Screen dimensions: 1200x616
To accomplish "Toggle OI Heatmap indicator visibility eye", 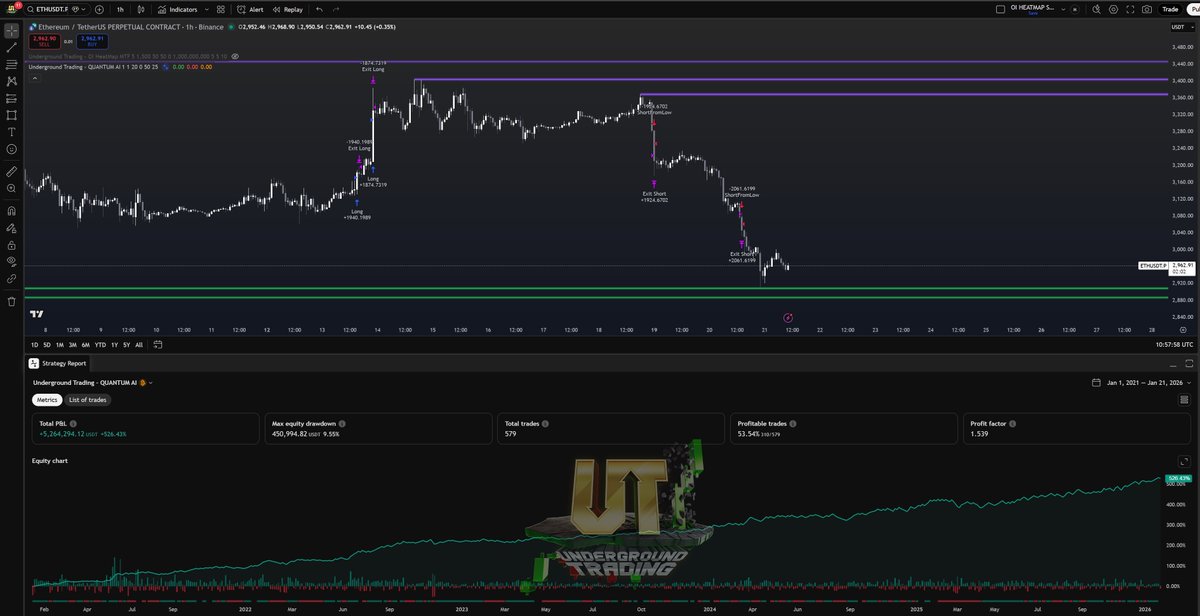I will pyautogui.click(x=234, y=57).
